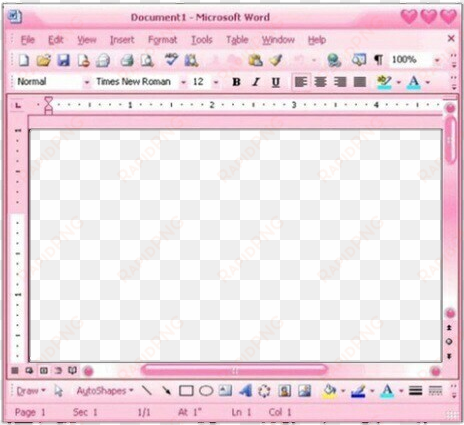Click the ruler tab selector button

tap(18, 105)
